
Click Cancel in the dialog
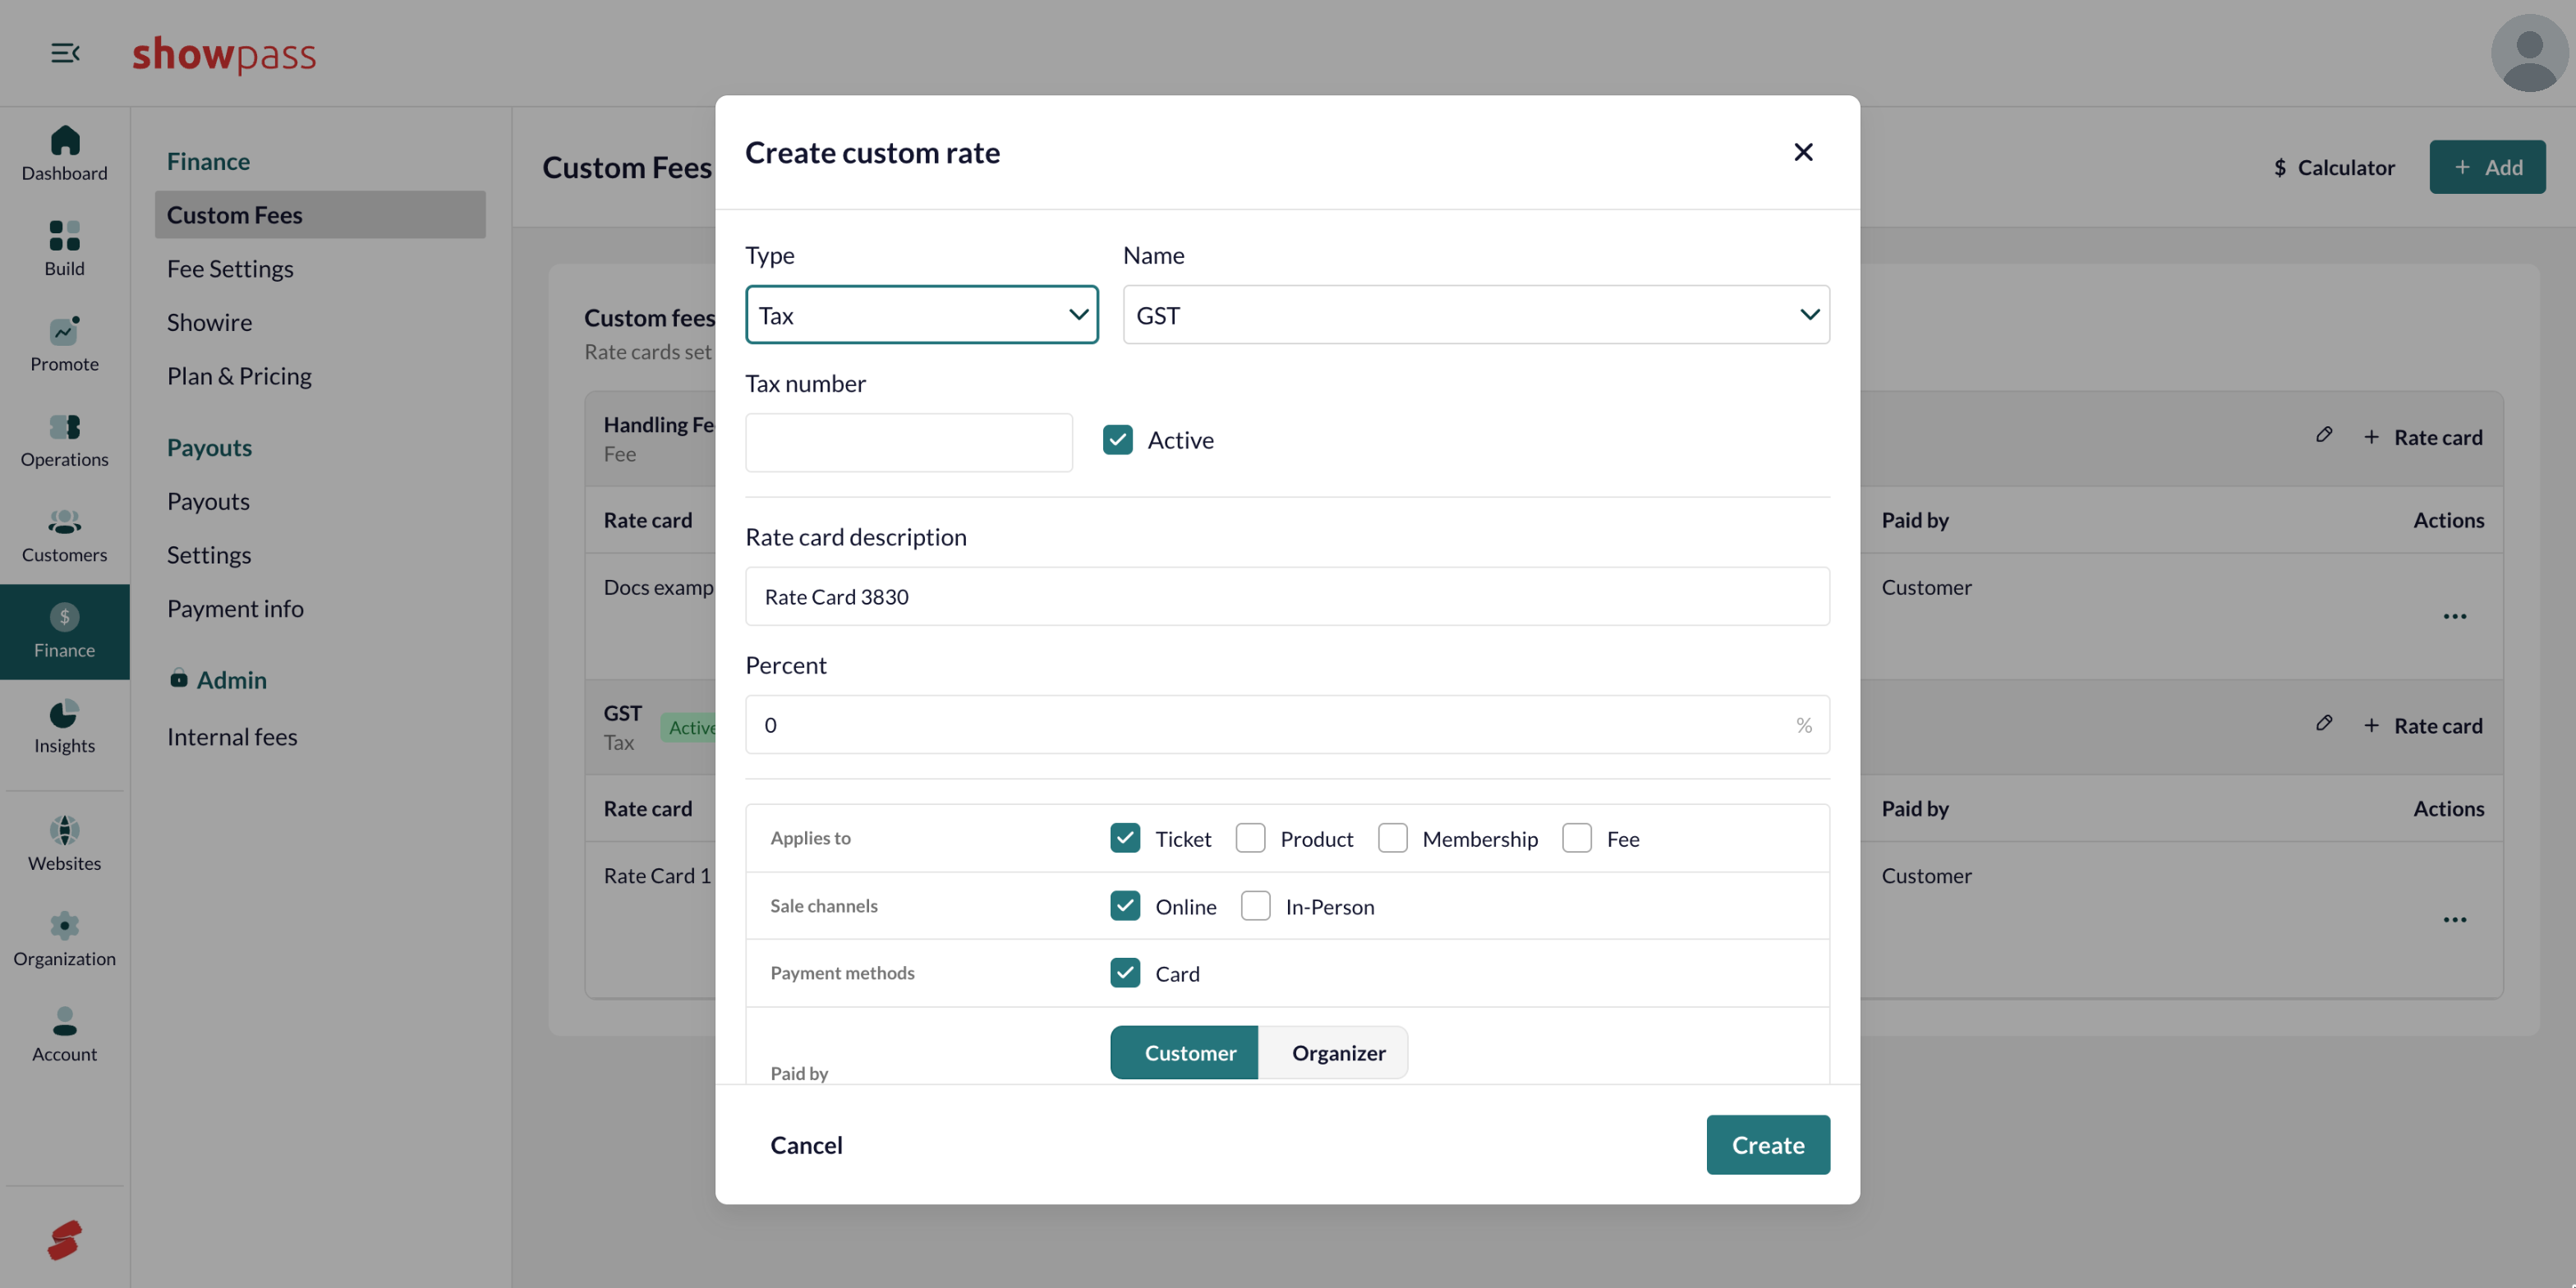coord(806,1145)
